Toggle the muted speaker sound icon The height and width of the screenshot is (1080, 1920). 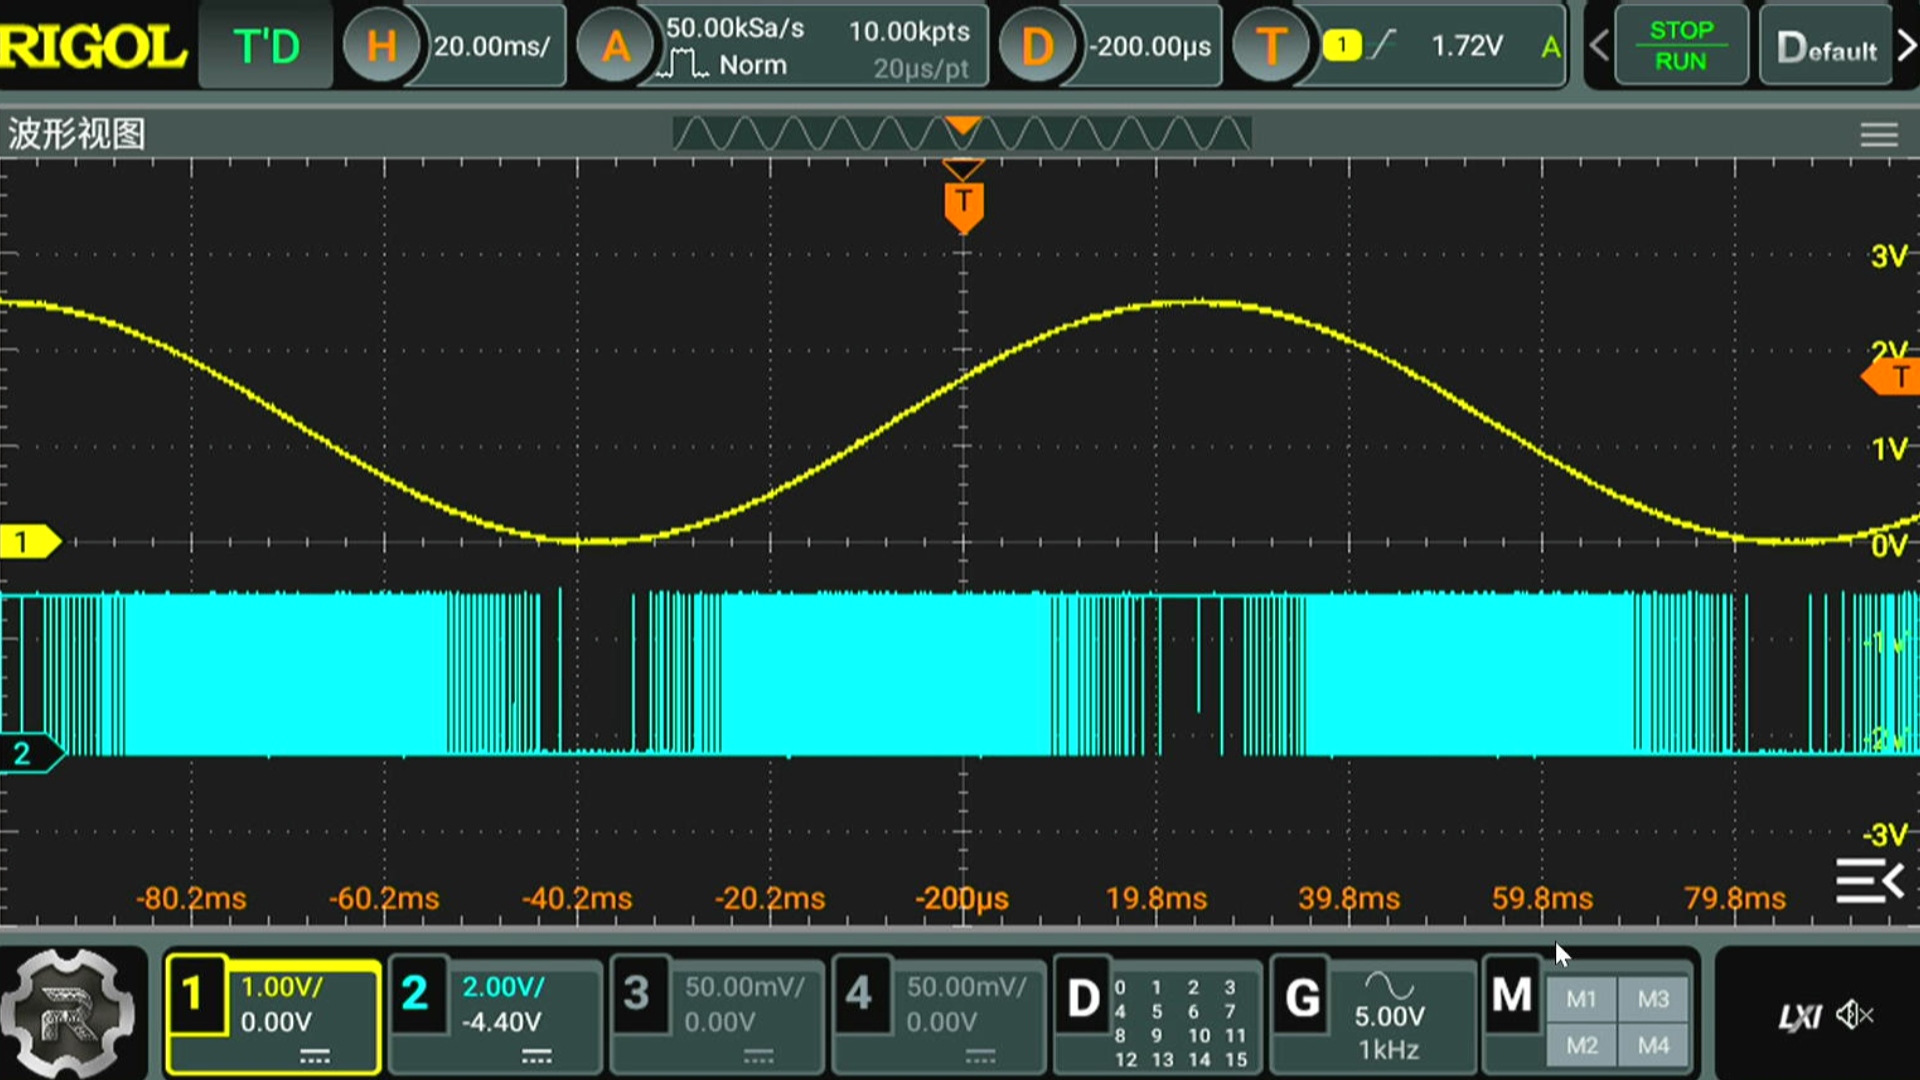coord(1855,1016)
